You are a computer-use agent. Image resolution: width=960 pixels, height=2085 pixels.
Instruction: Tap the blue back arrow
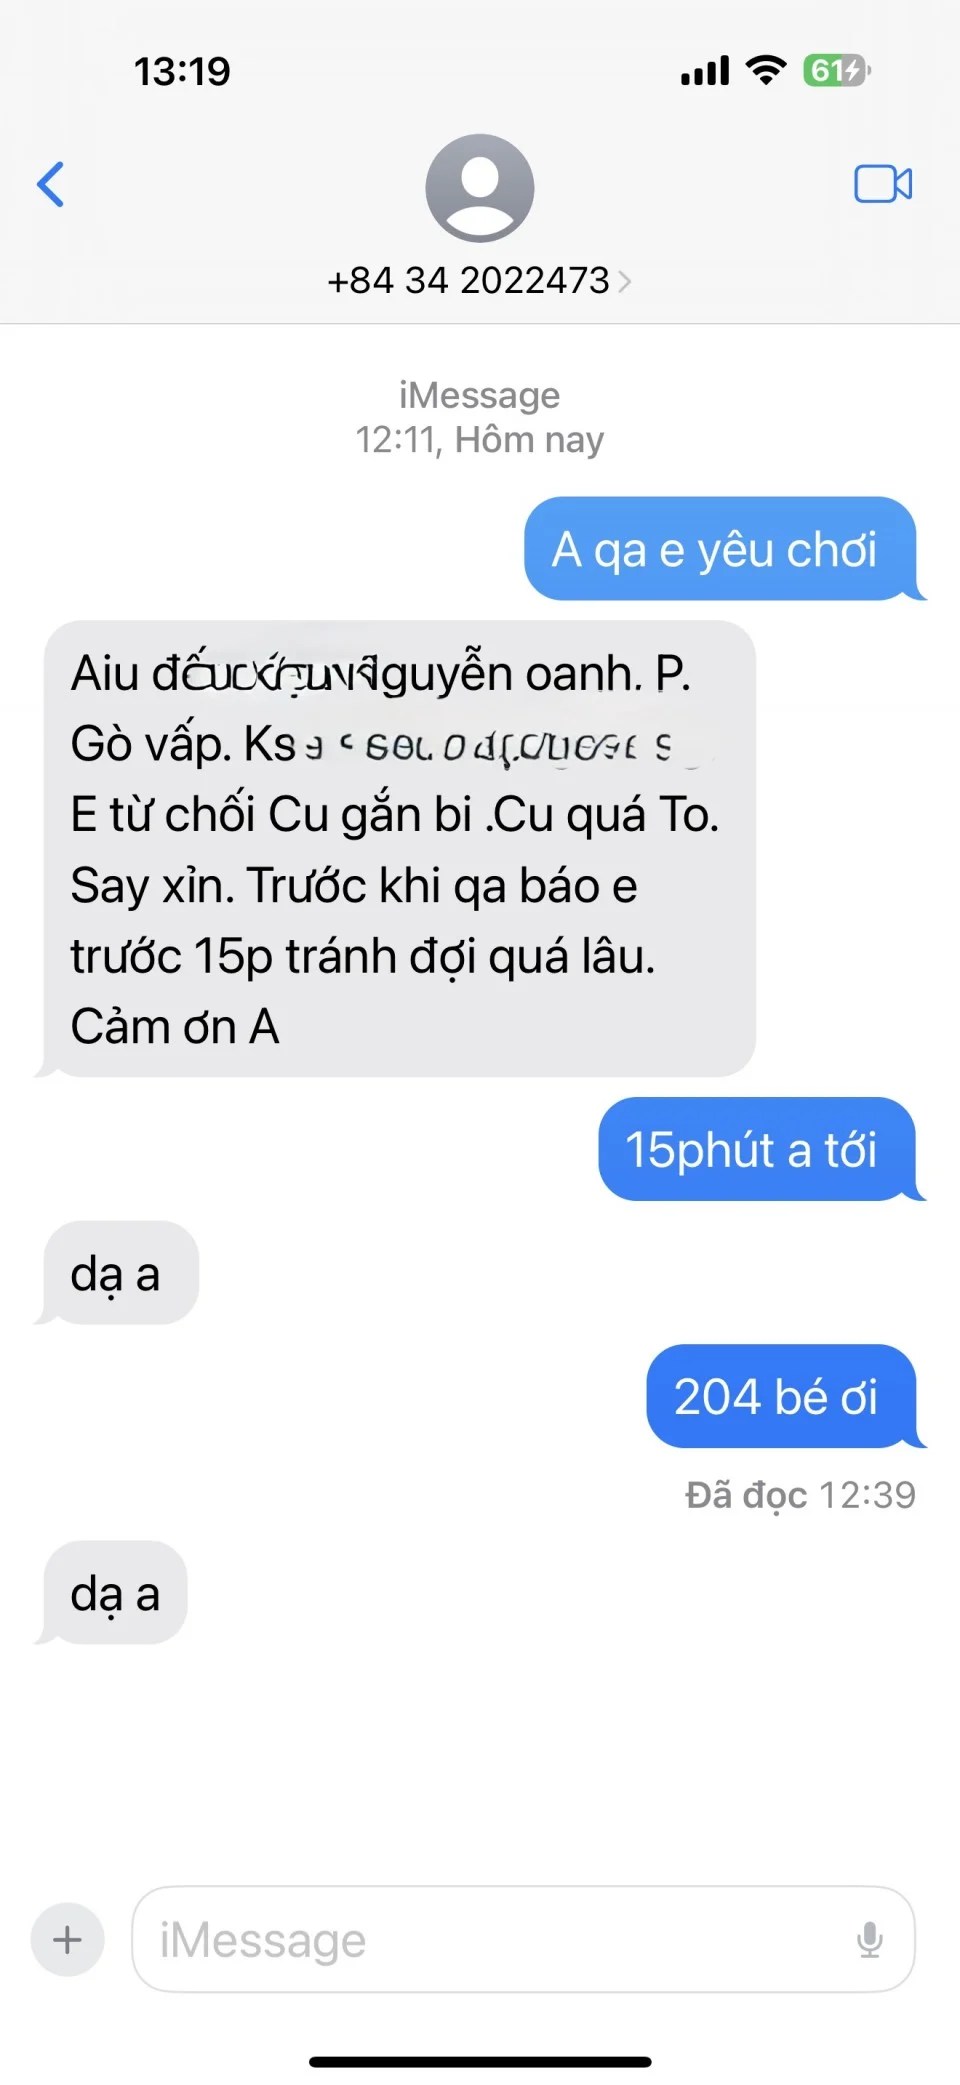coord(50,184)
